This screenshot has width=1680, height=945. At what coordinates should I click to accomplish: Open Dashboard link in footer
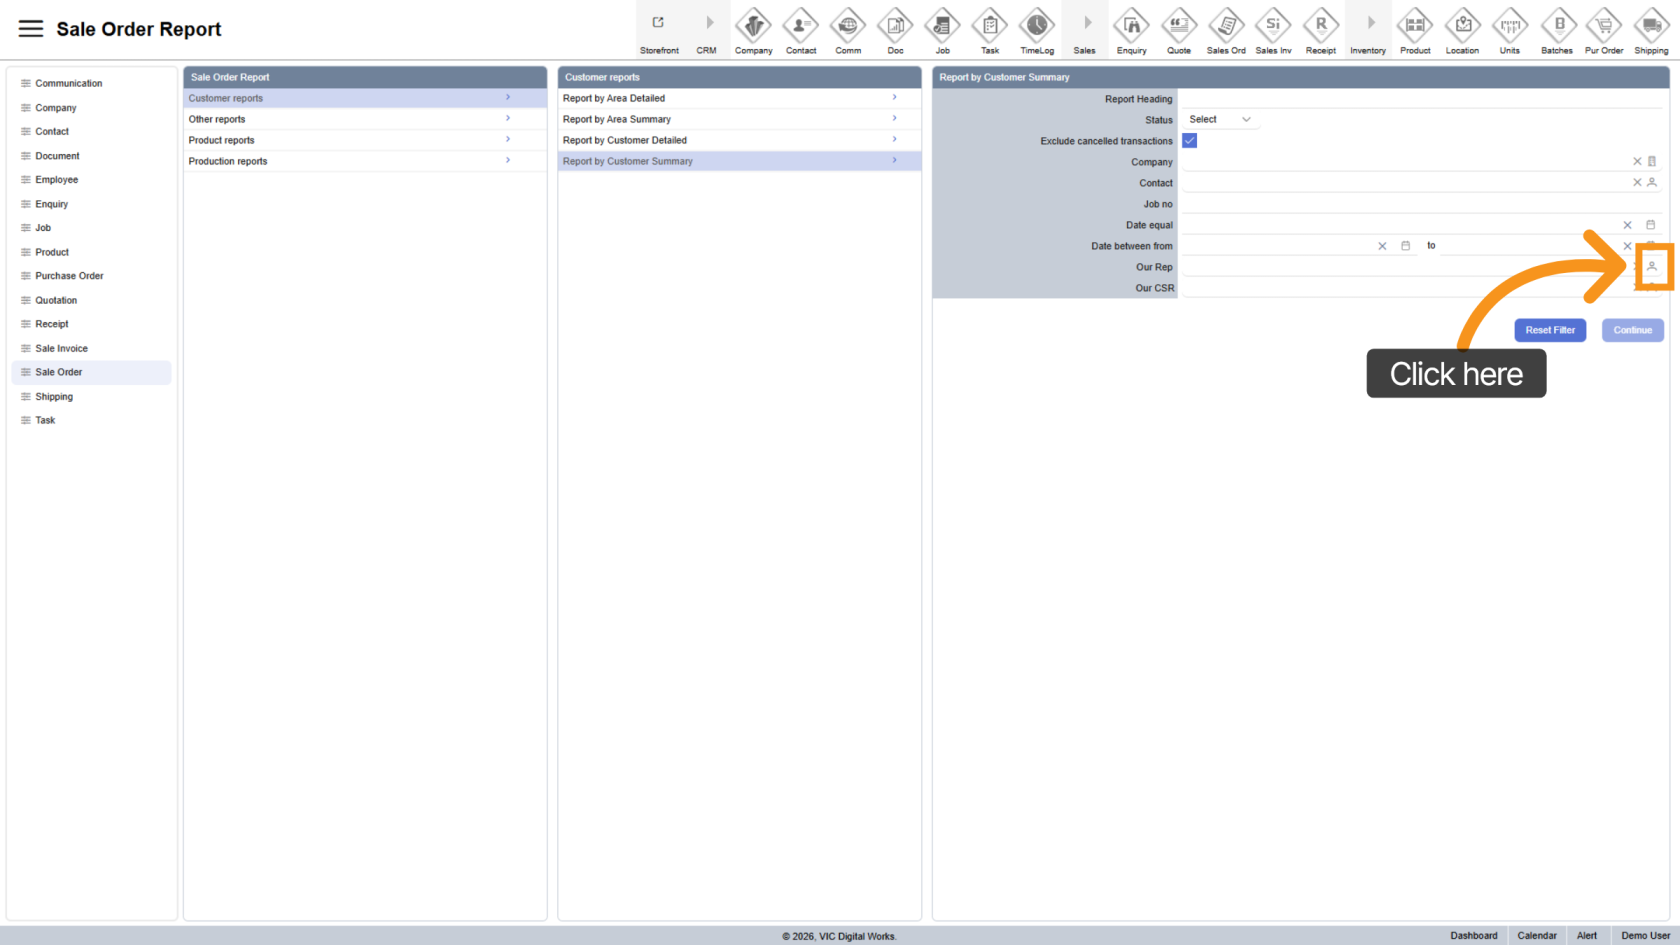[1473, 936]
